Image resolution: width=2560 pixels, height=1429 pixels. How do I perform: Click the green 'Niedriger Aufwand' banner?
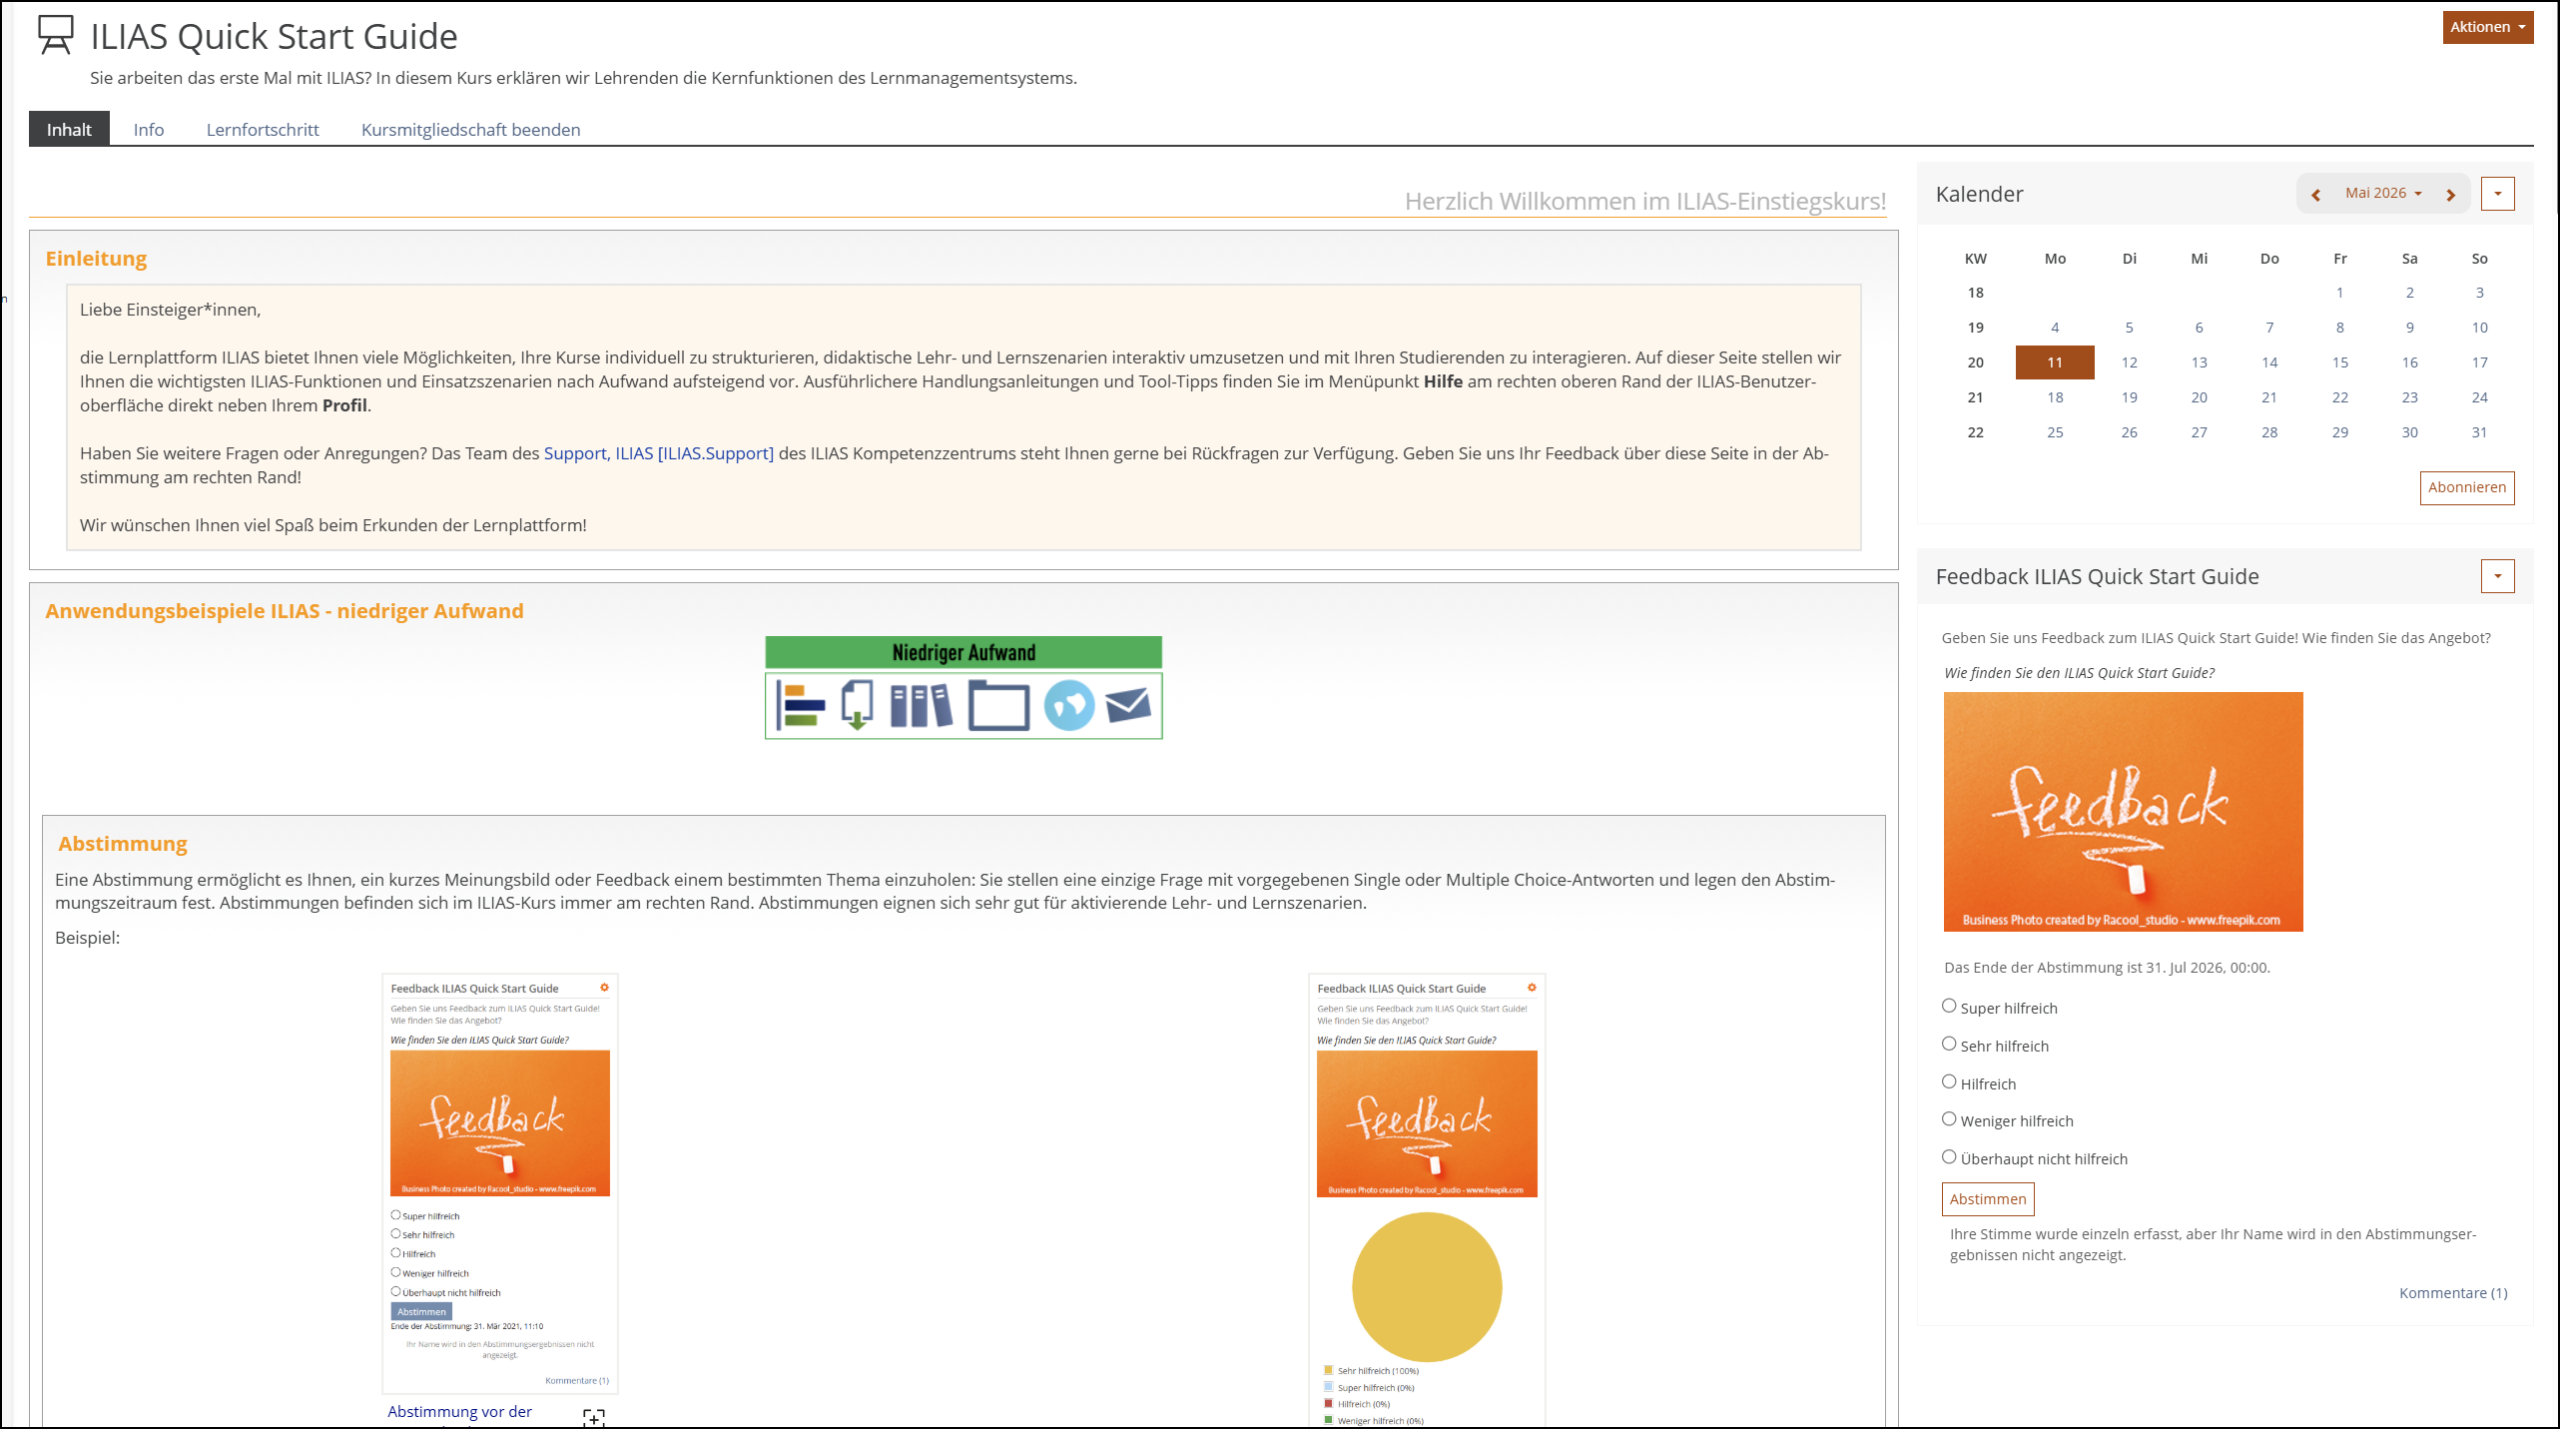click(964, 652)
